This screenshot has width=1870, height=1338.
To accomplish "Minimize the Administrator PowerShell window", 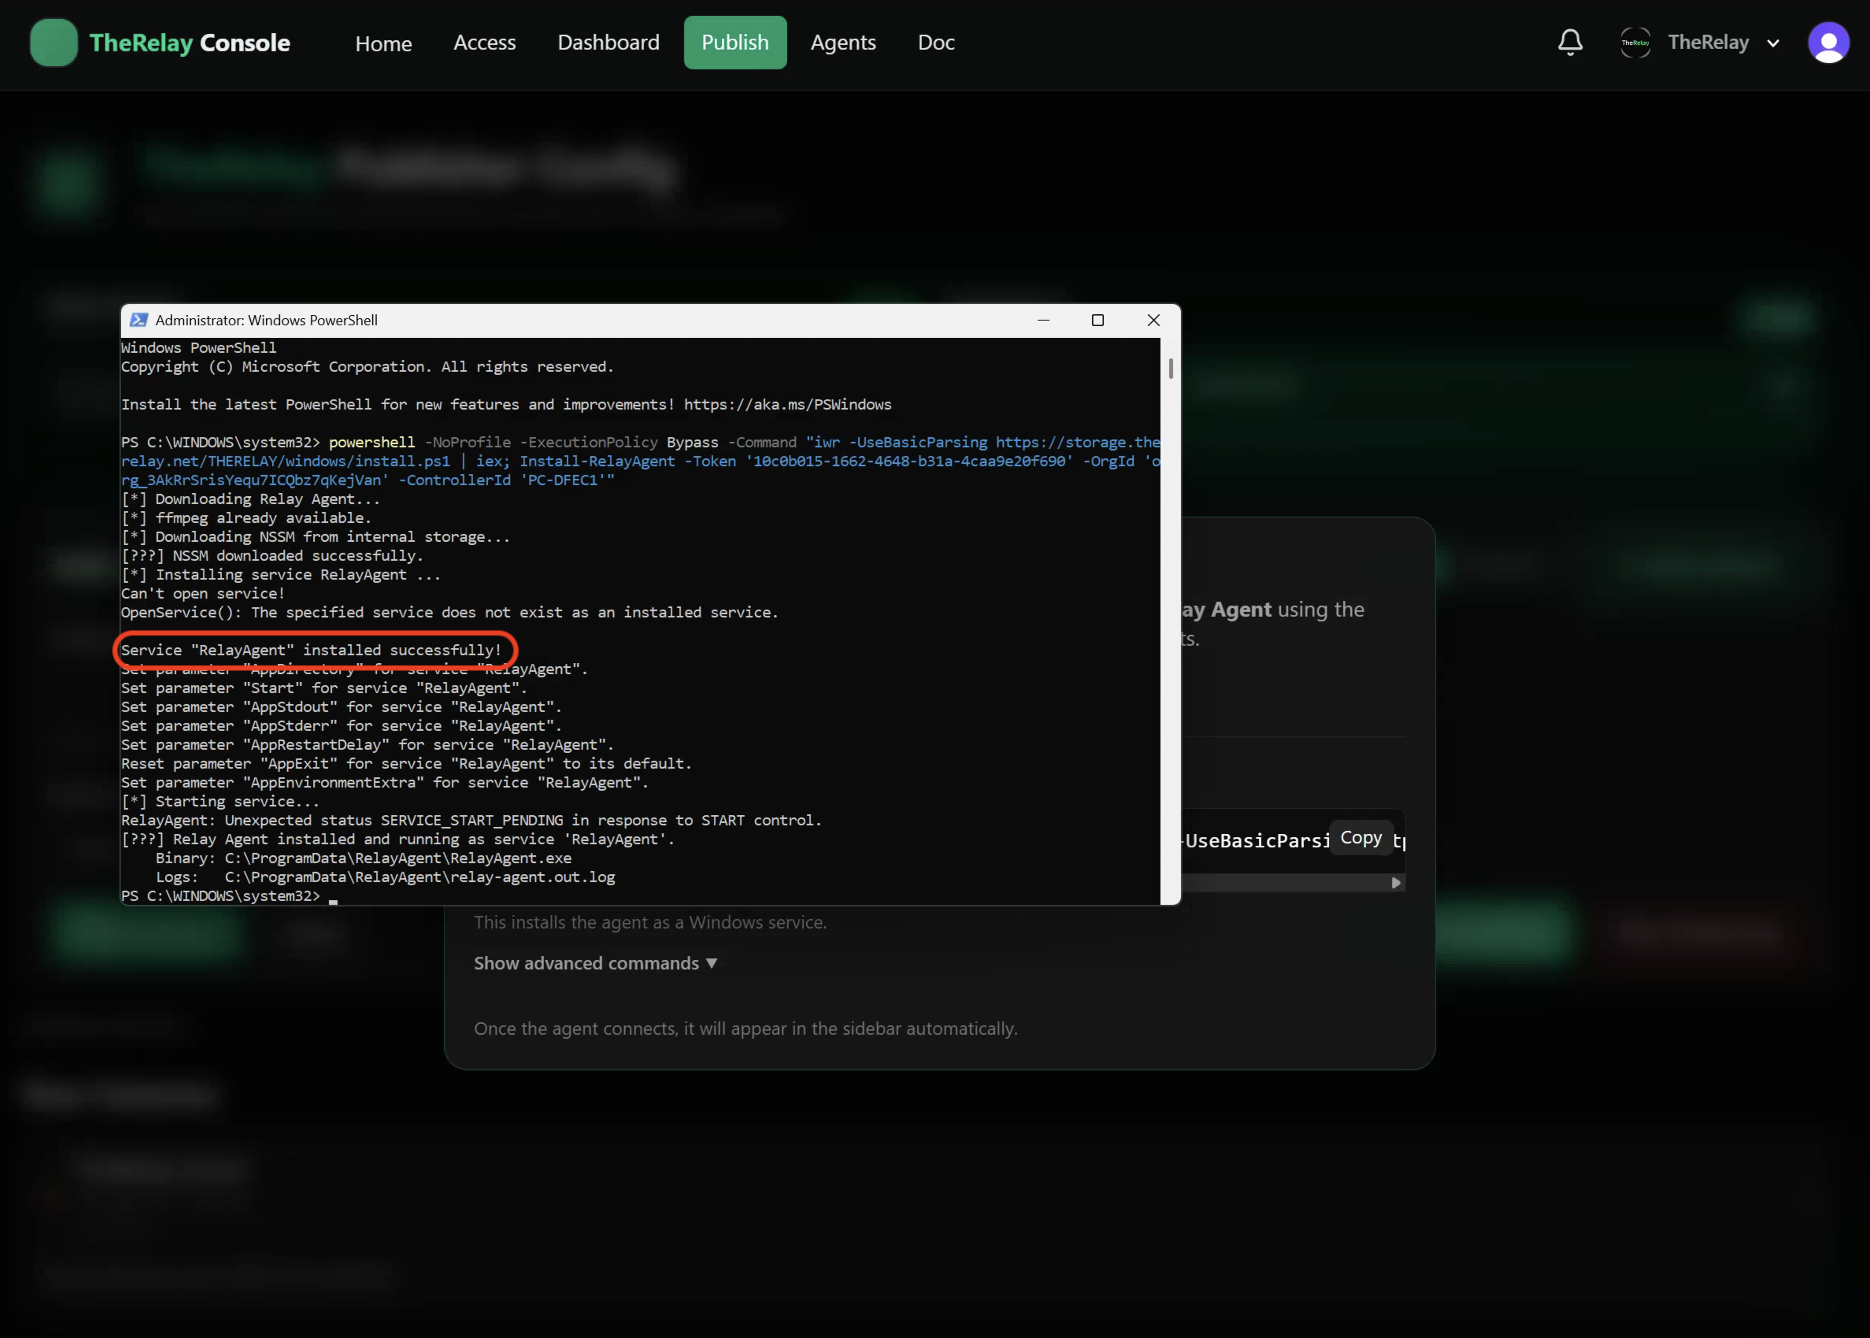I will coord(1043,320).
